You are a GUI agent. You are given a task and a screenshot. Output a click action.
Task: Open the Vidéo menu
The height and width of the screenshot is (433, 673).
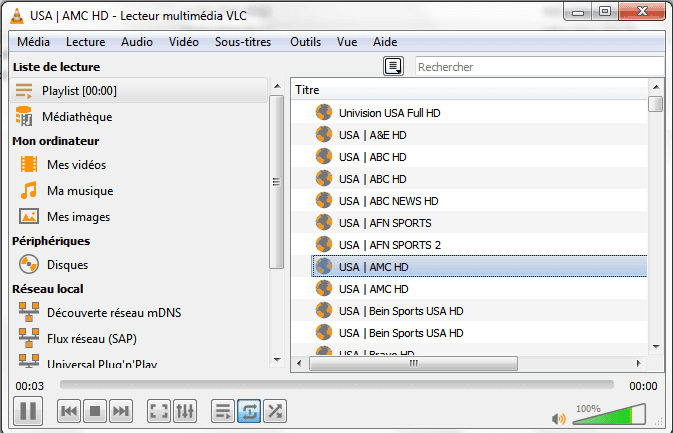[184, 42]
